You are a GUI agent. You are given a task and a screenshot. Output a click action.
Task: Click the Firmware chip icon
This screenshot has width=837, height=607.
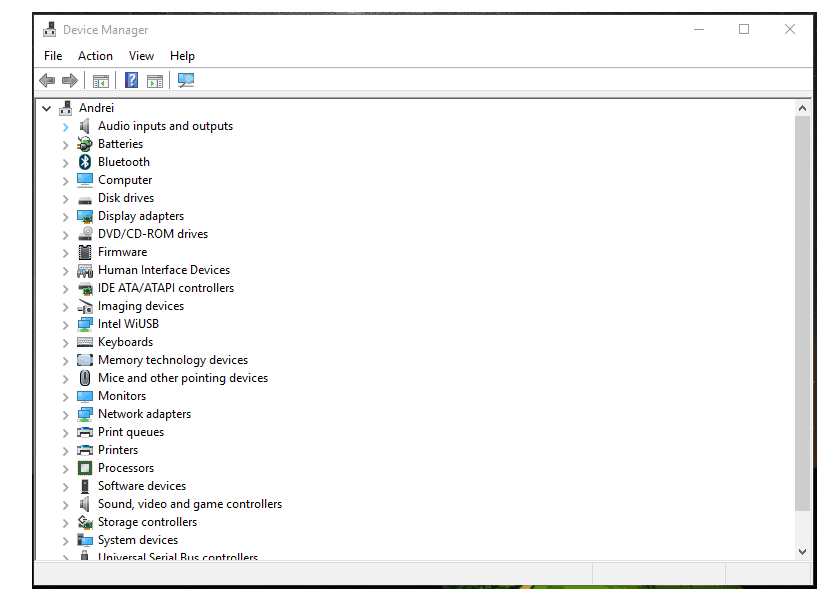pos(85,252)
